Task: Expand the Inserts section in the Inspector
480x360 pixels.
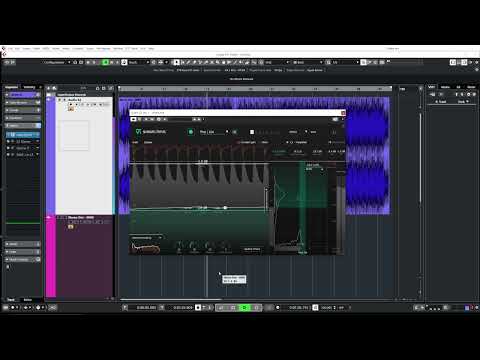Action: (22, 126)
